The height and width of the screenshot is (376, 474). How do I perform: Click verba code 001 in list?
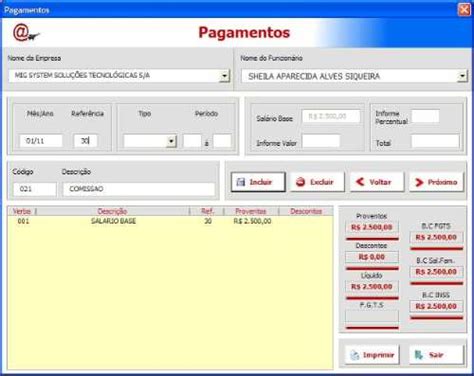[23, 221]
